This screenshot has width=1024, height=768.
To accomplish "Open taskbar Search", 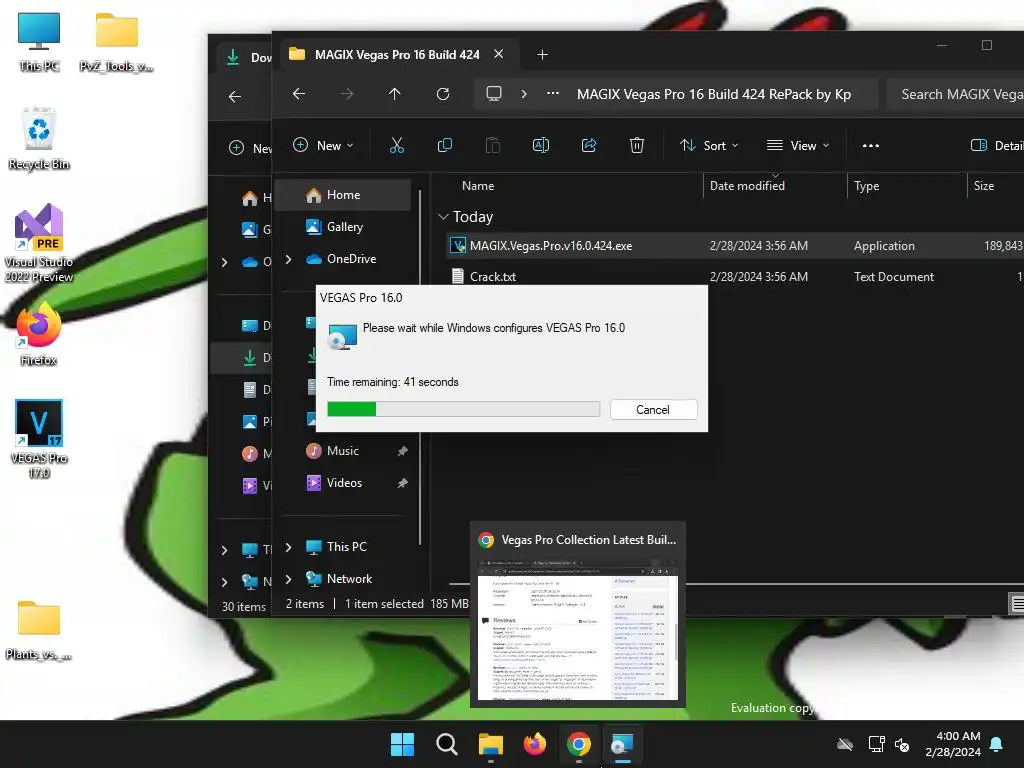I will pyautogui.click(x=447, y=744).
